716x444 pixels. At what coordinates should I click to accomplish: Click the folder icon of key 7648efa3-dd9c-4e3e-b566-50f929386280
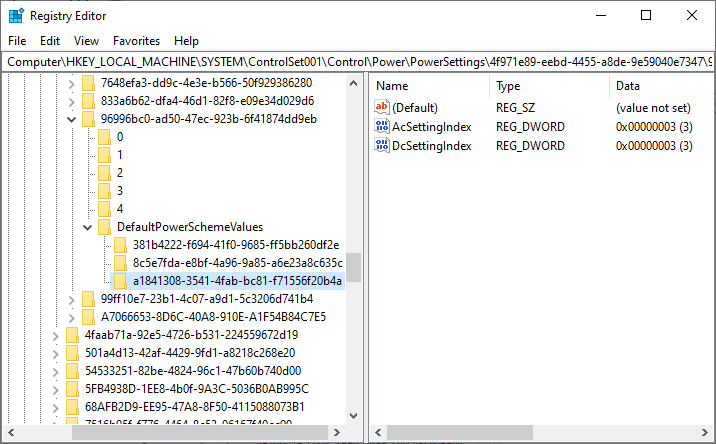click(x=88, y=83)
